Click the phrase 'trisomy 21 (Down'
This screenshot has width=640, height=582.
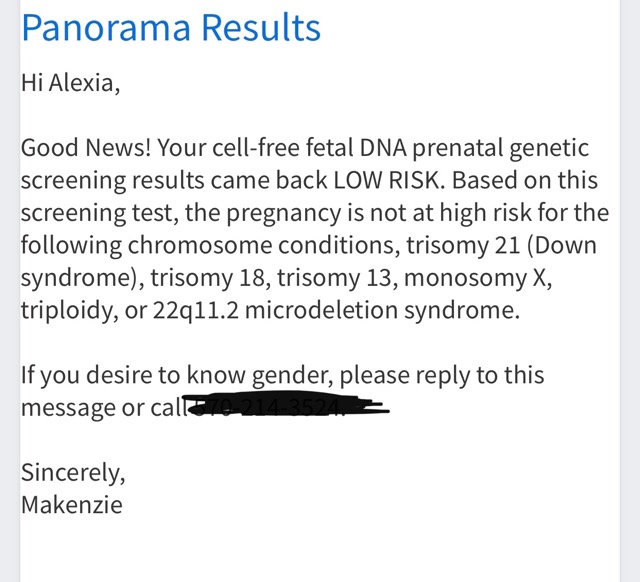[x=501, y=245]
